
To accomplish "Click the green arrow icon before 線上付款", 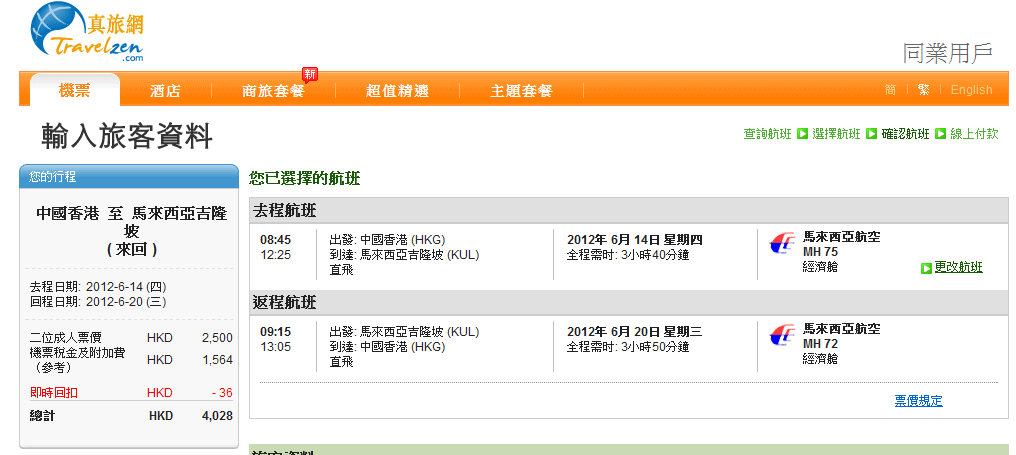I will click(x=940, y=134).
